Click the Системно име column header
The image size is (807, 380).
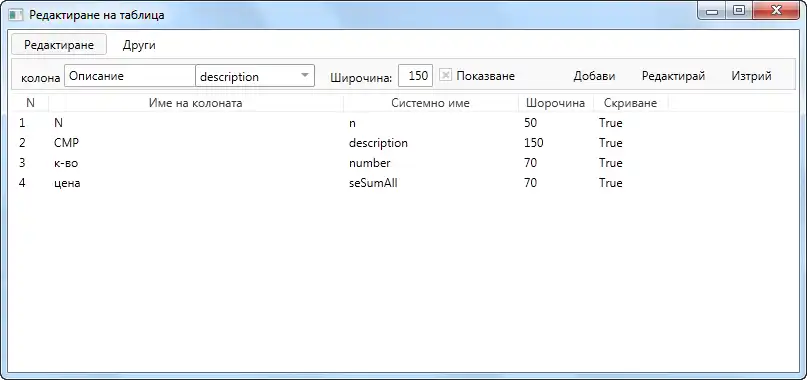tap(431, 103)
